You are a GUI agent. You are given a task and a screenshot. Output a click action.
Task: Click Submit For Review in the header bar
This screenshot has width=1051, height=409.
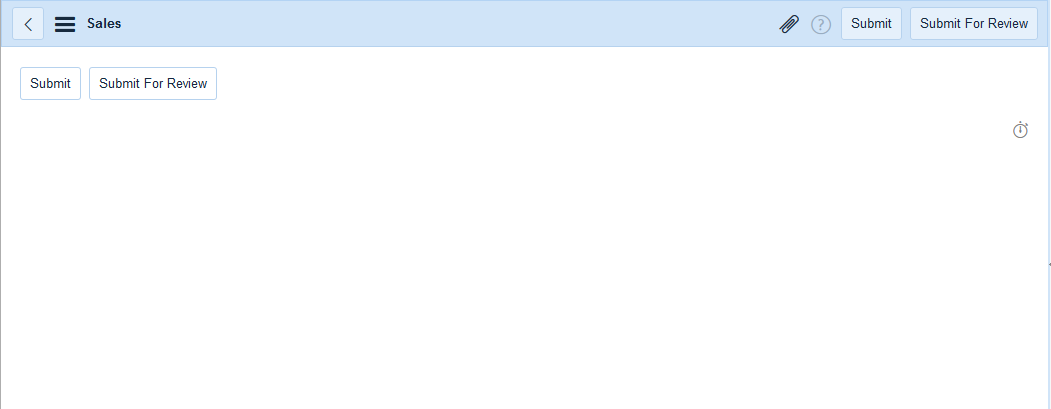coord(974,23)
